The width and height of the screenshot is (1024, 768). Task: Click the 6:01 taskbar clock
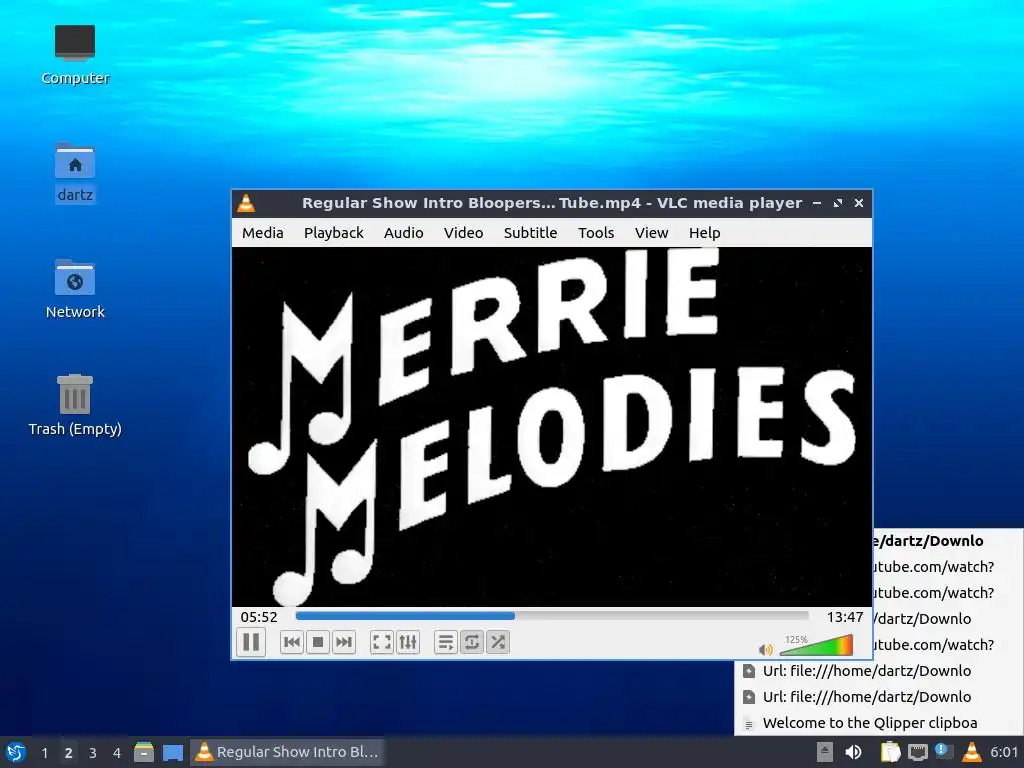(1004, 752)
